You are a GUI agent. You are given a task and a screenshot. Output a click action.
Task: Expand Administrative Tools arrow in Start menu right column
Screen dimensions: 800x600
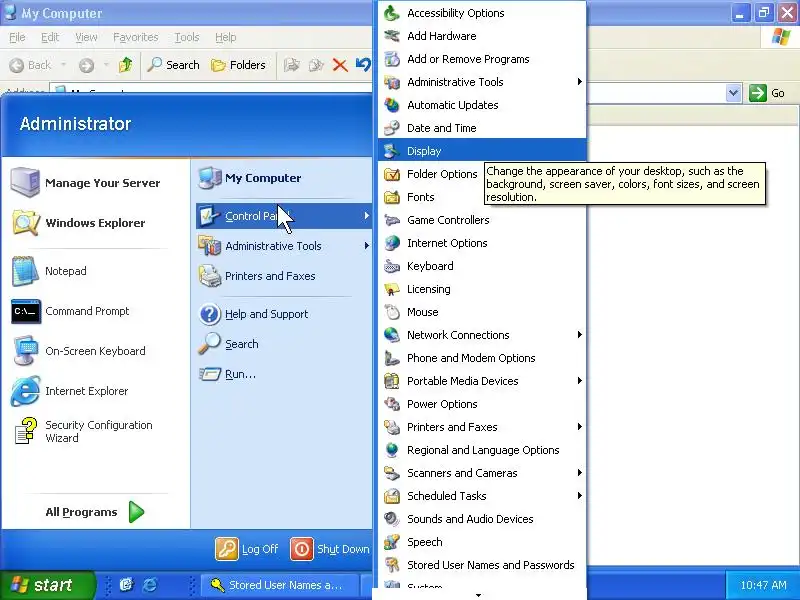(x=366, y=246)
